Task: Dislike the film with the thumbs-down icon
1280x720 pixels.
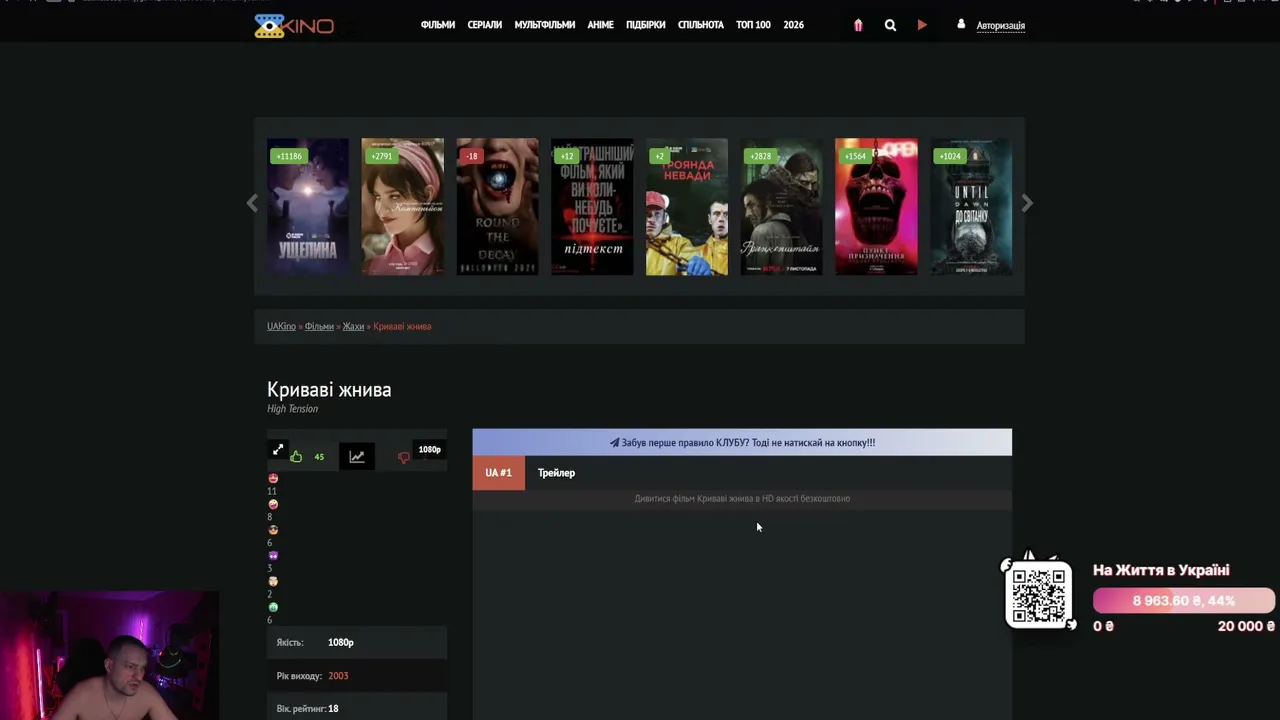Action: [x=404, y=458]
